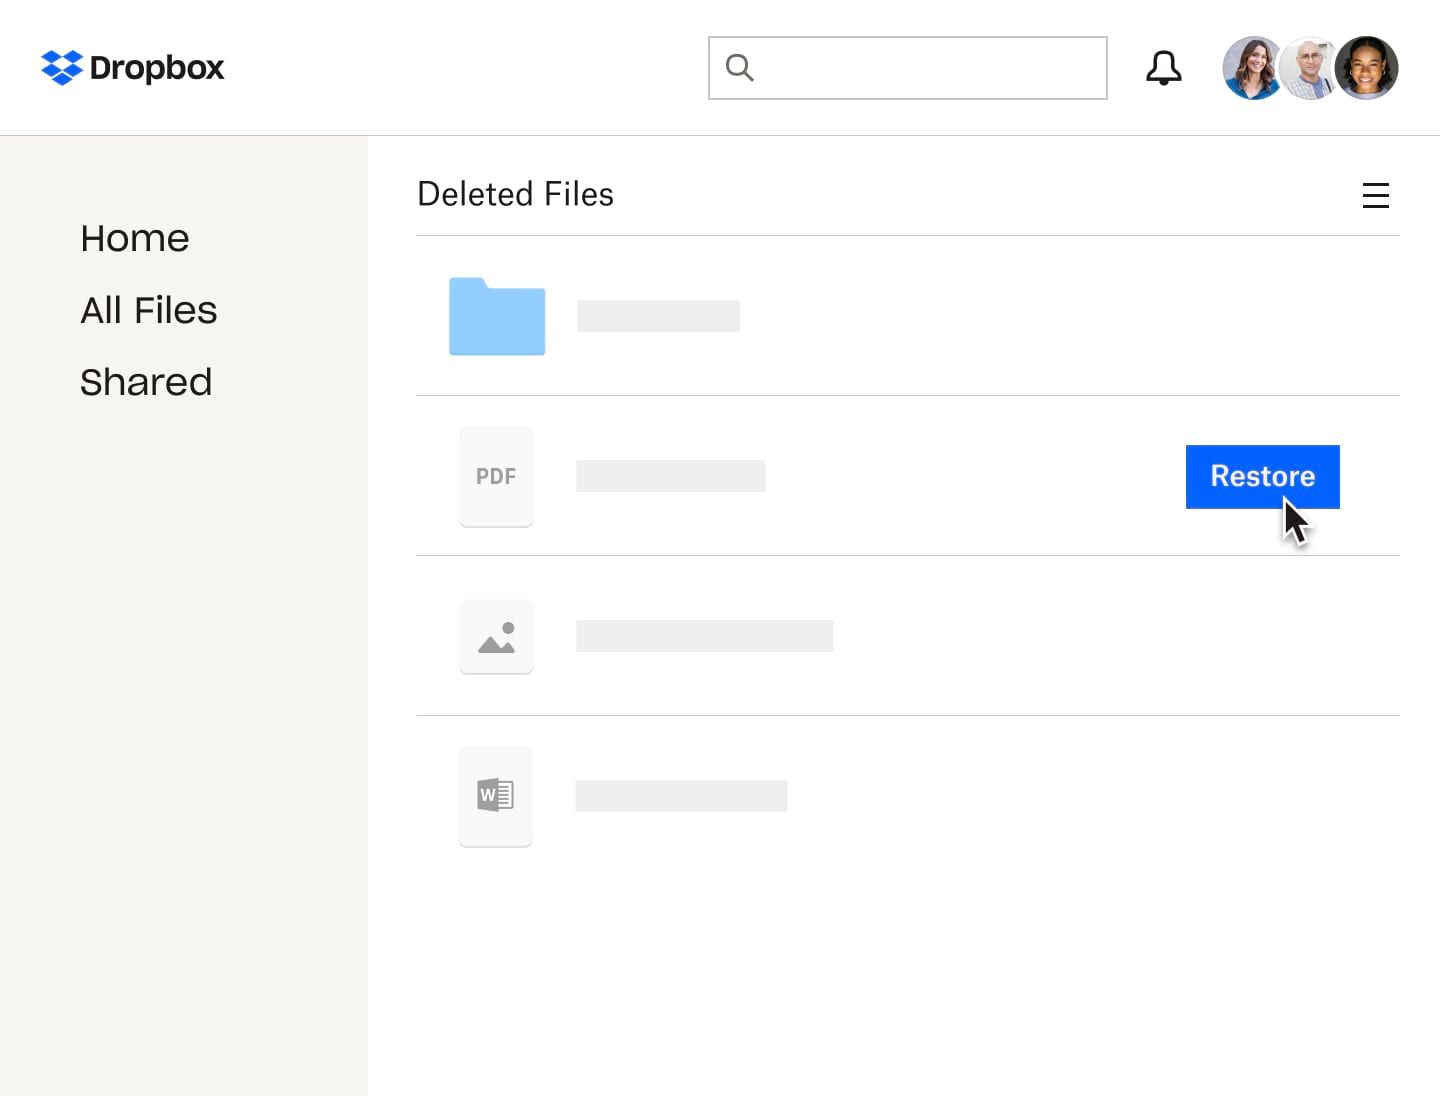Screen dimensions: 1440x1096
Task: Select the blue folder icon
Action: coord(496,316)
